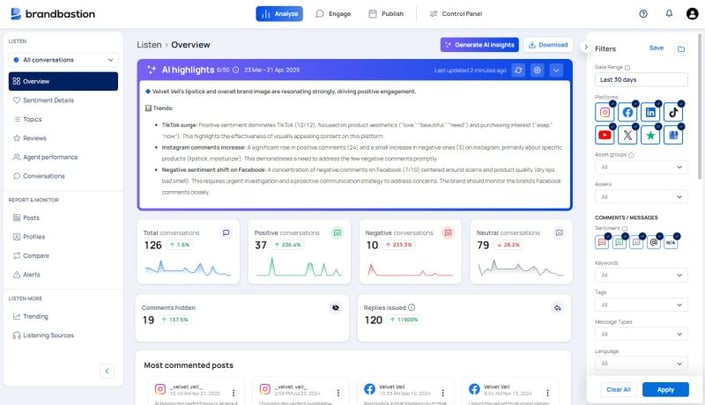This screenshot has width=705, height=405.
Task: Expand the Tags dropdown
Action: coord(641,305)
